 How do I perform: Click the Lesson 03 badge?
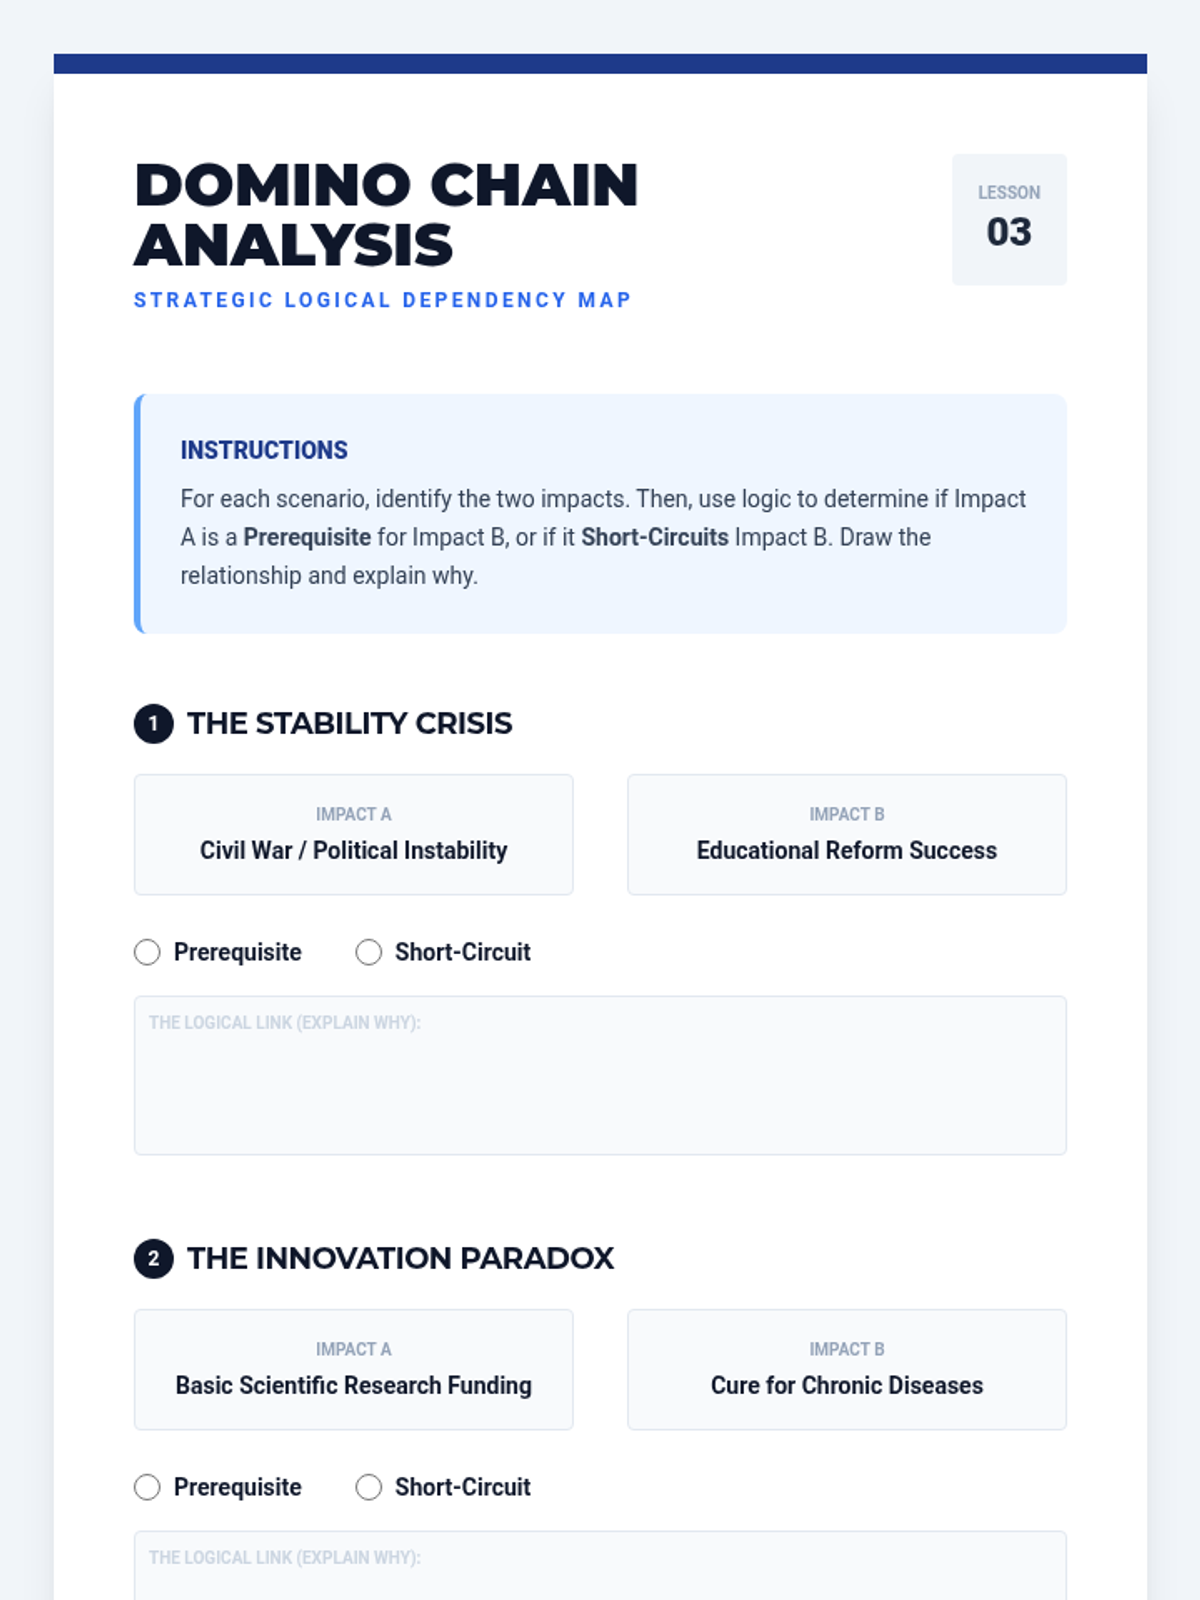click(1009, 219)
